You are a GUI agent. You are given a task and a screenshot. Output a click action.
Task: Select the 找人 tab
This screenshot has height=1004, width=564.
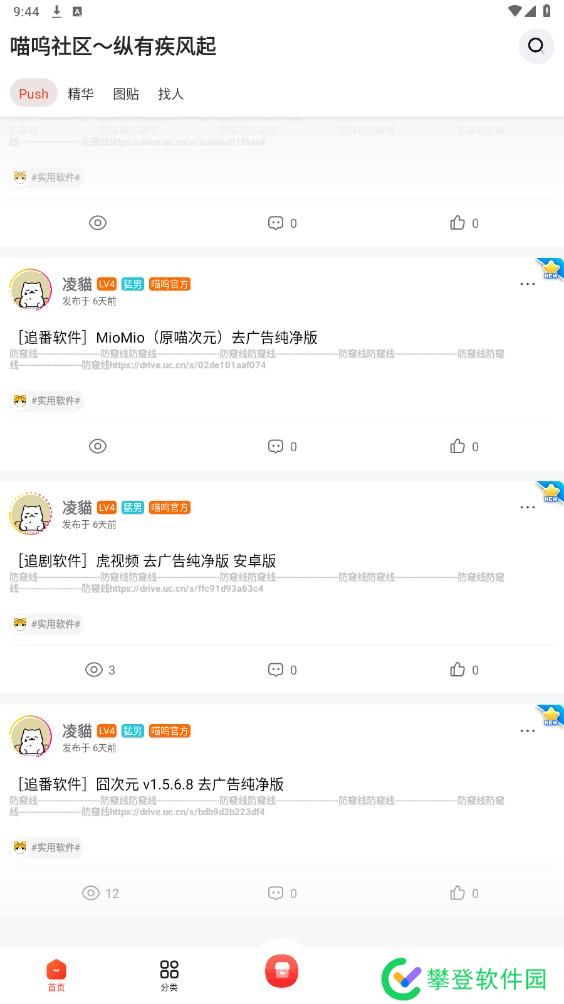(x=171, y=94)
